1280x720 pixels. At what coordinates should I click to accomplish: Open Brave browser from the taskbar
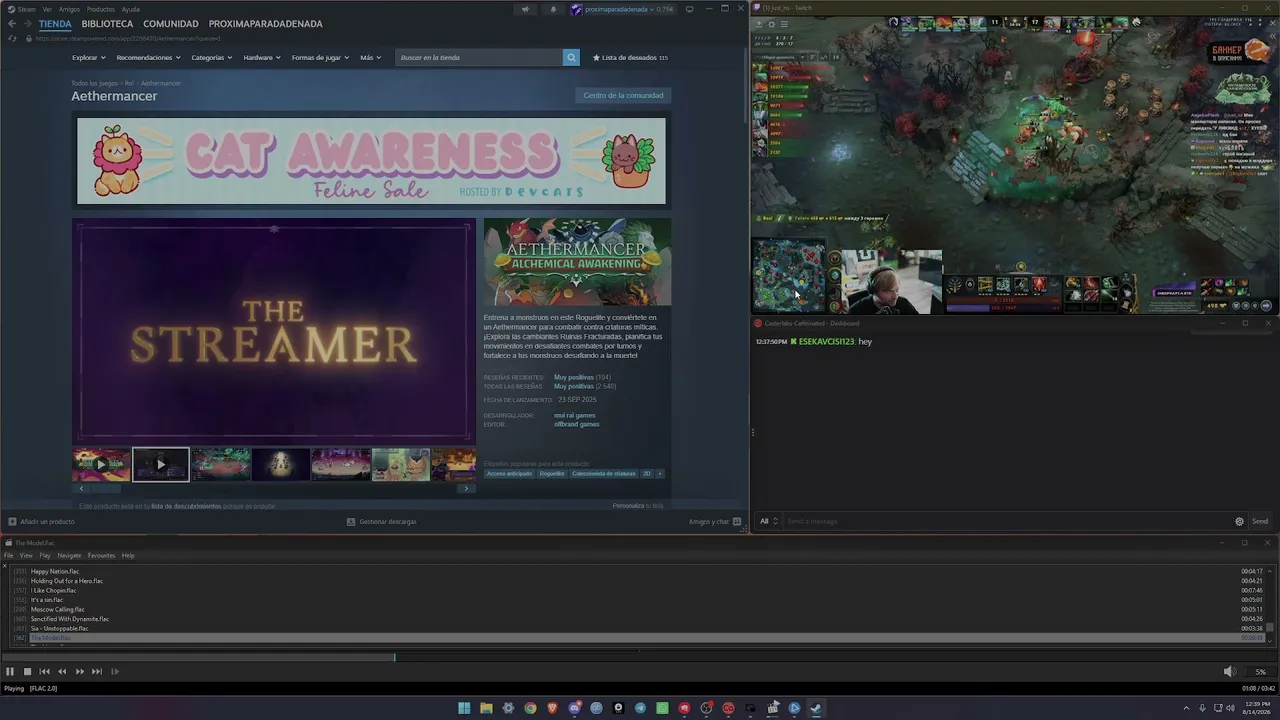tap(552, 708)
